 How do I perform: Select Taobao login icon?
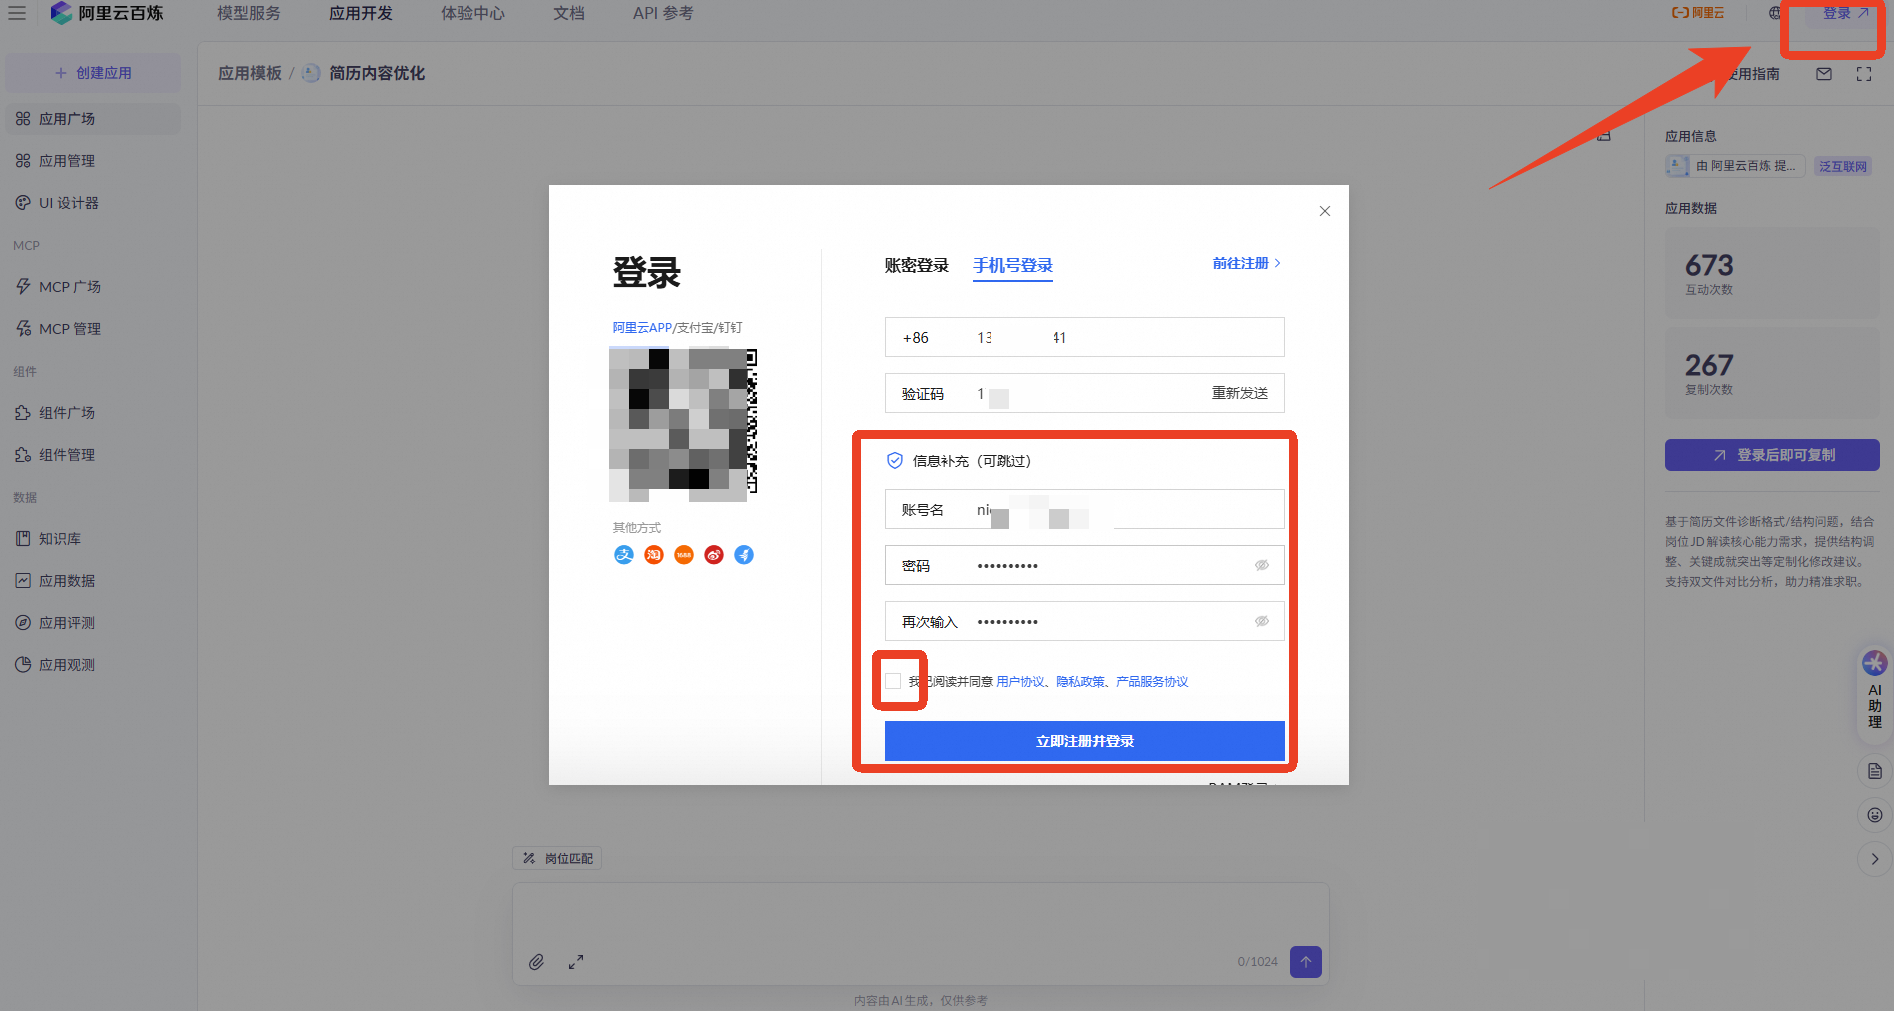pos(653,555)
